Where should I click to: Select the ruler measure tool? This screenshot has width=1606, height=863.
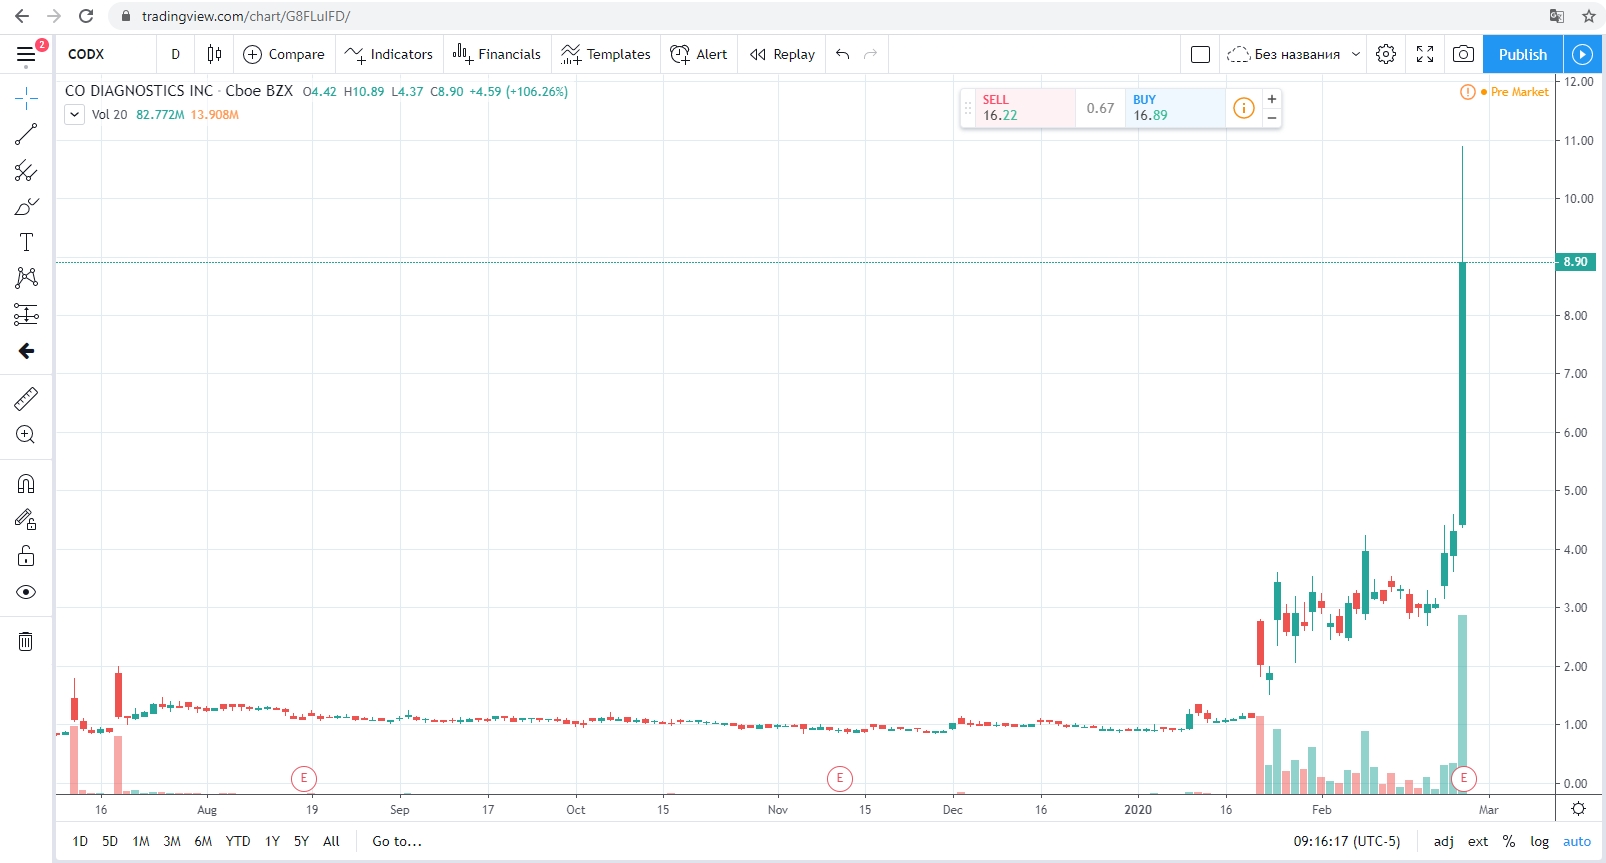26,399
